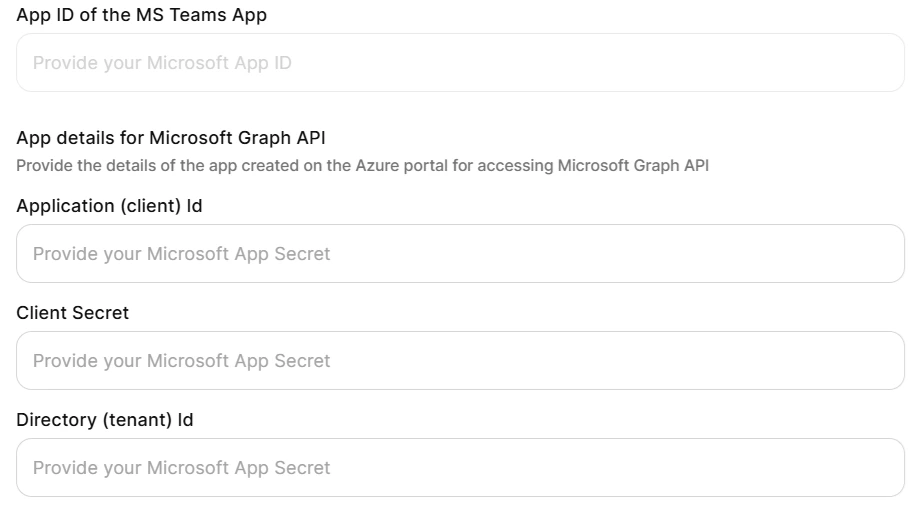Click the 'Directory (tenant) Id' label
The width and height of the screenshot is (913, 515).
coord(104,419)
